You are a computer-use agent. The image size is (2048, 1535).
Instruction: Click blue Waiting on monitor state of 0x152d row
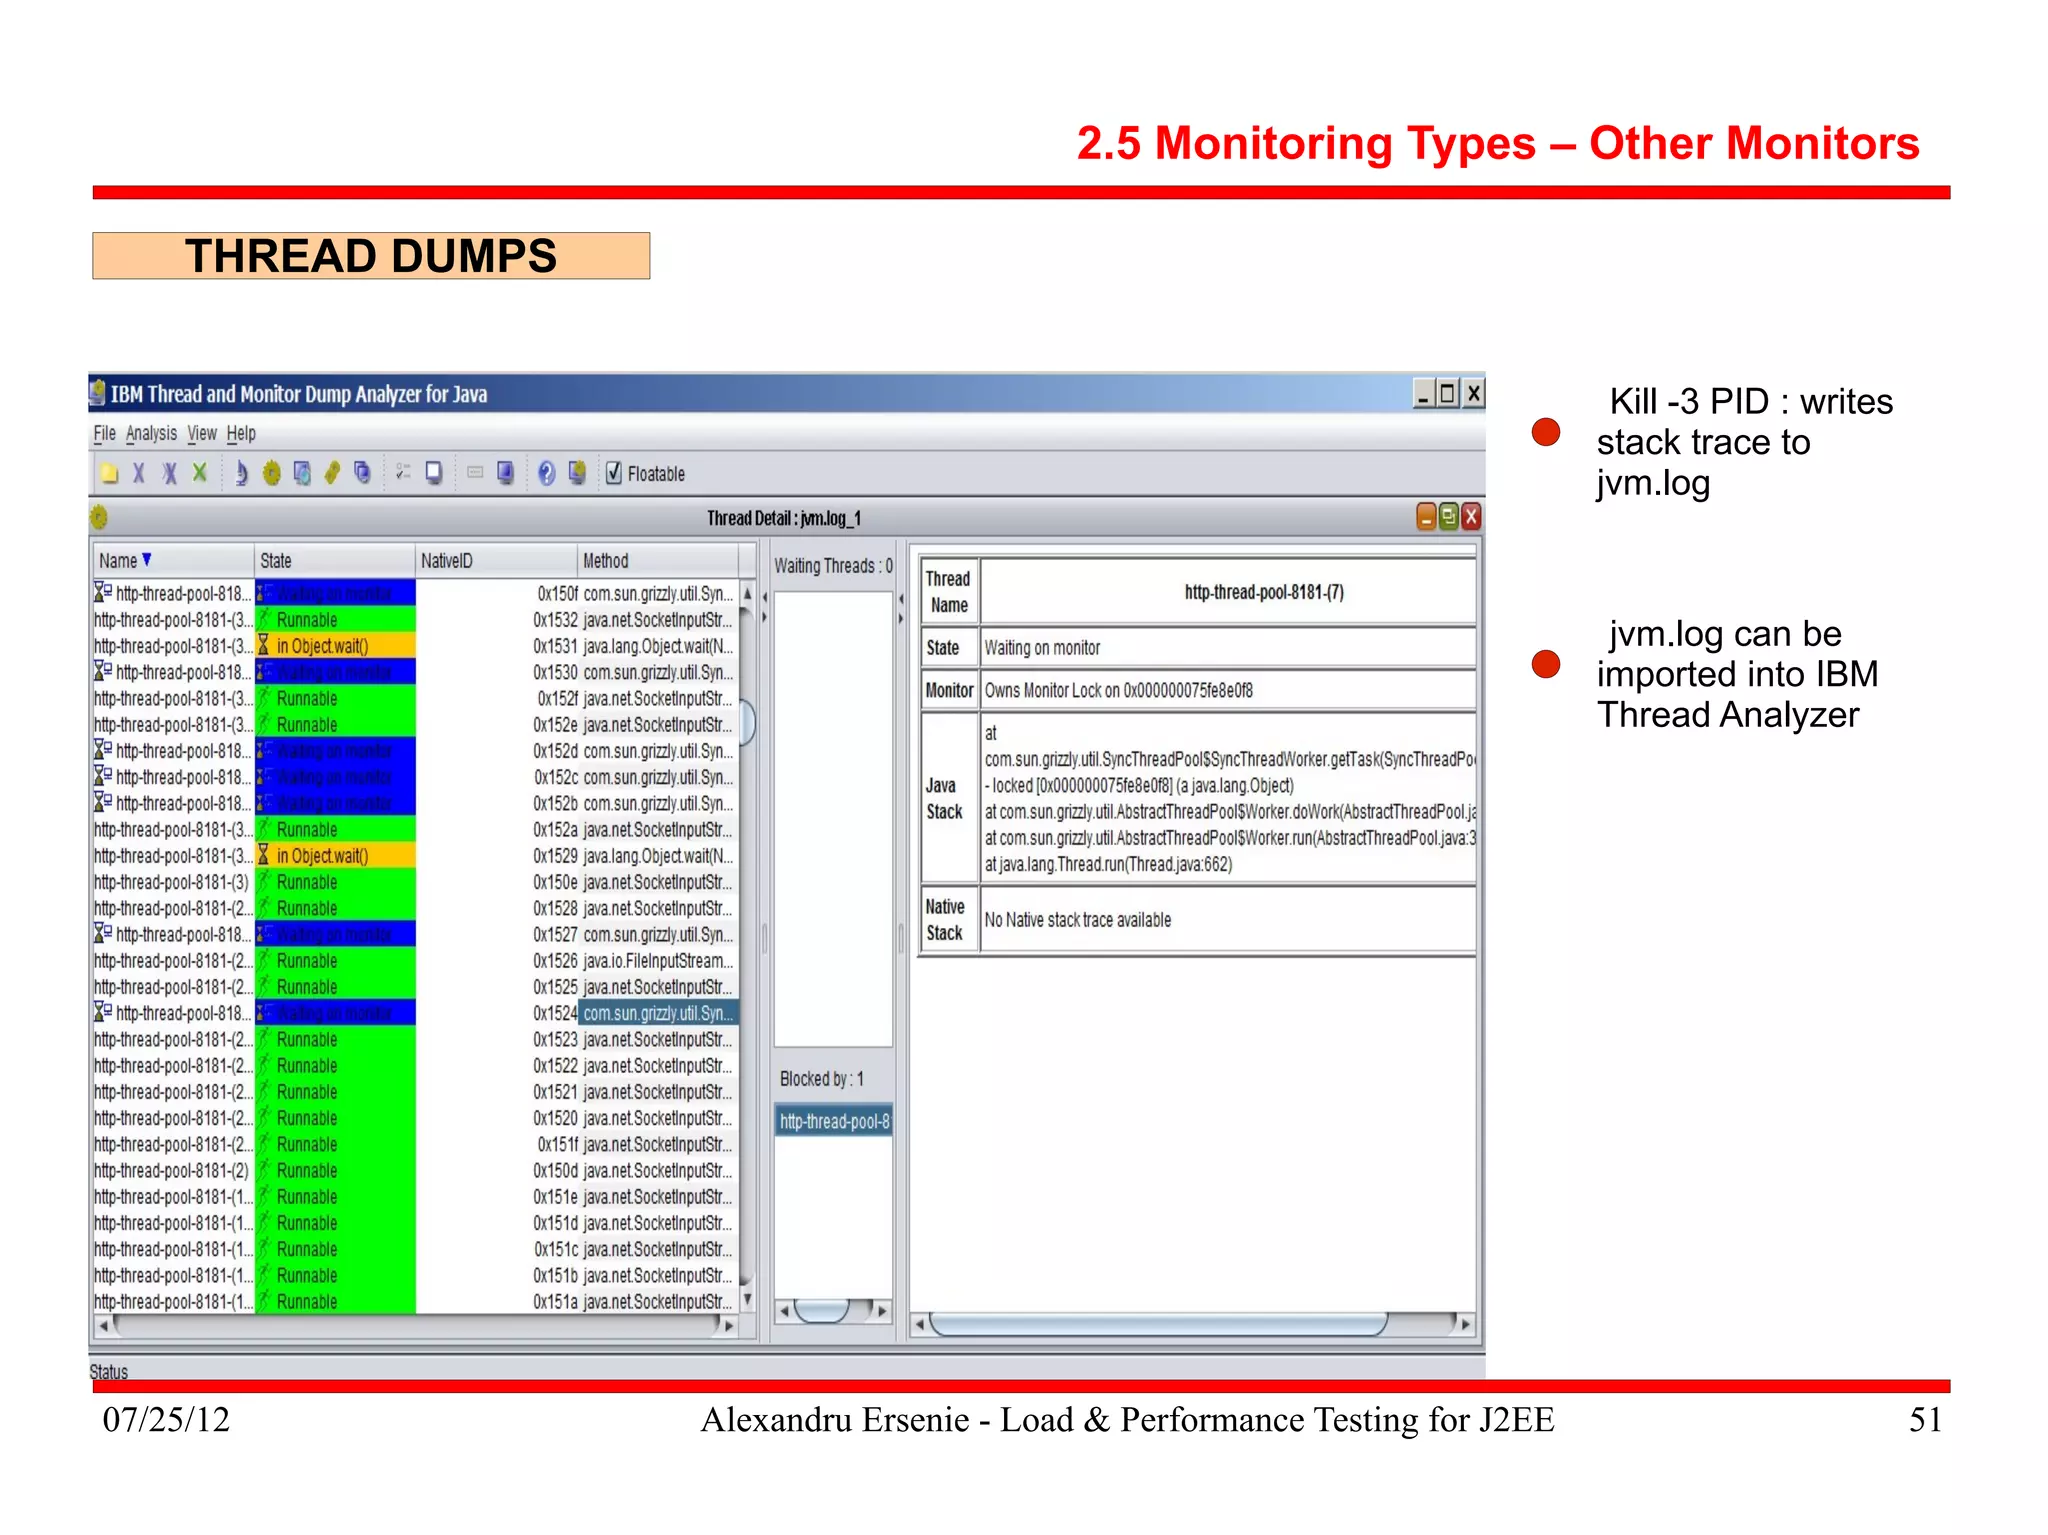click(335, 751)
